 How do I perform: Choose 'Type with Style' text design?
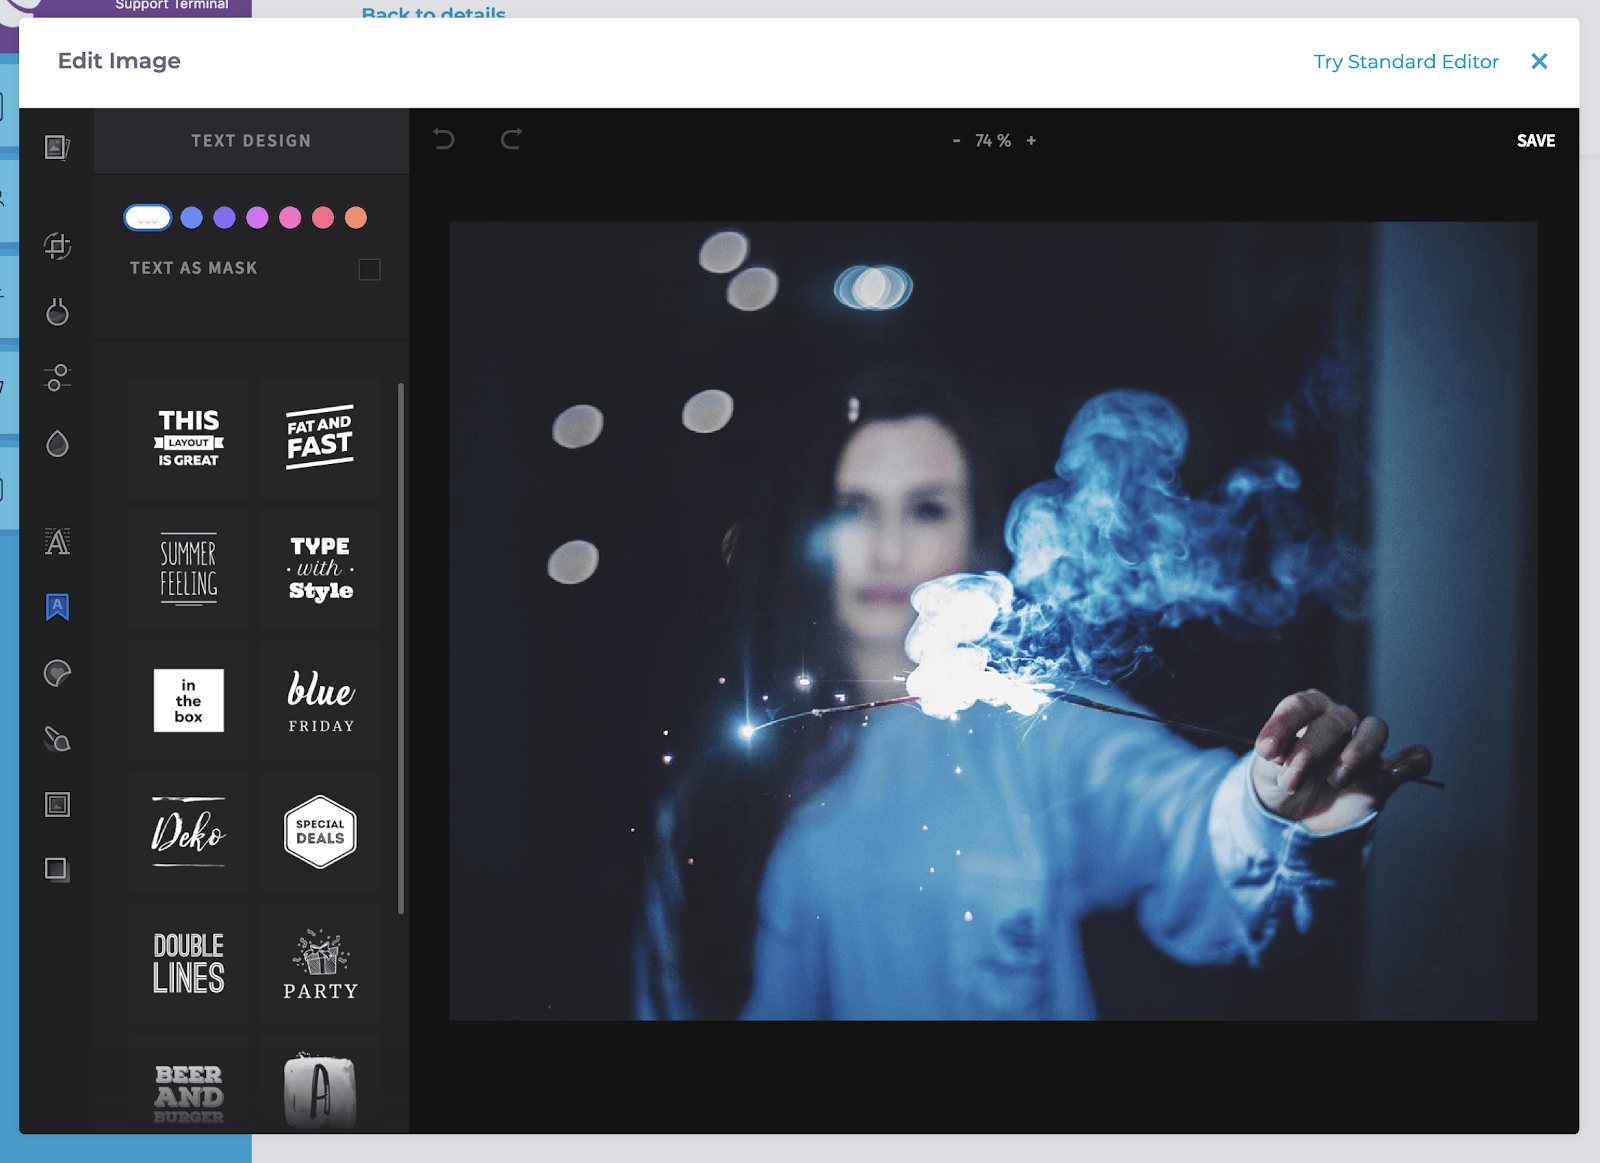[x=320, y=569]
